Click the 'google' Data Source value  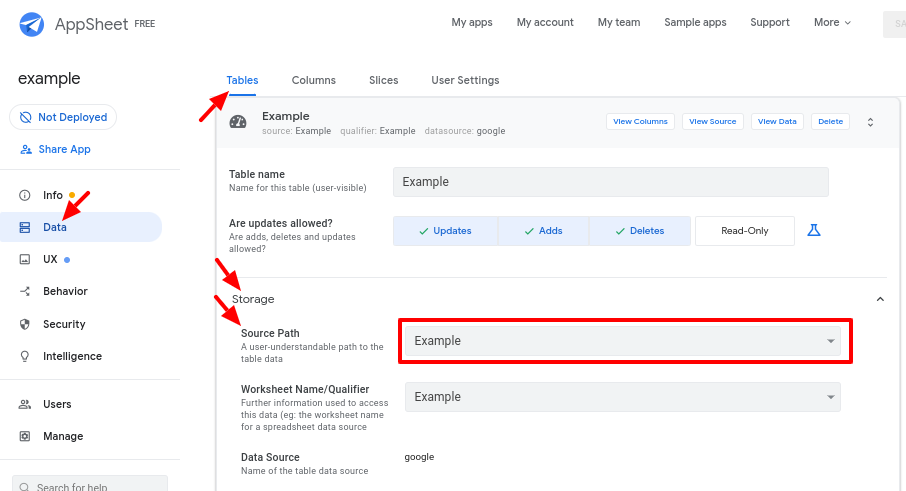(x=419, y=457)
